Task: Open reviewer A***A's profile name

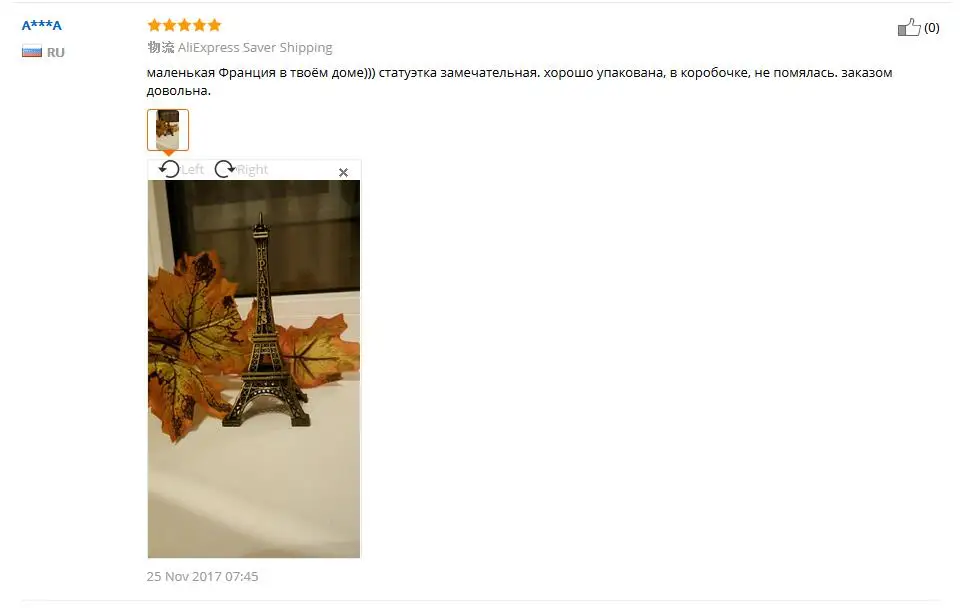Action: pyautogui.click(x=42, y=25)
